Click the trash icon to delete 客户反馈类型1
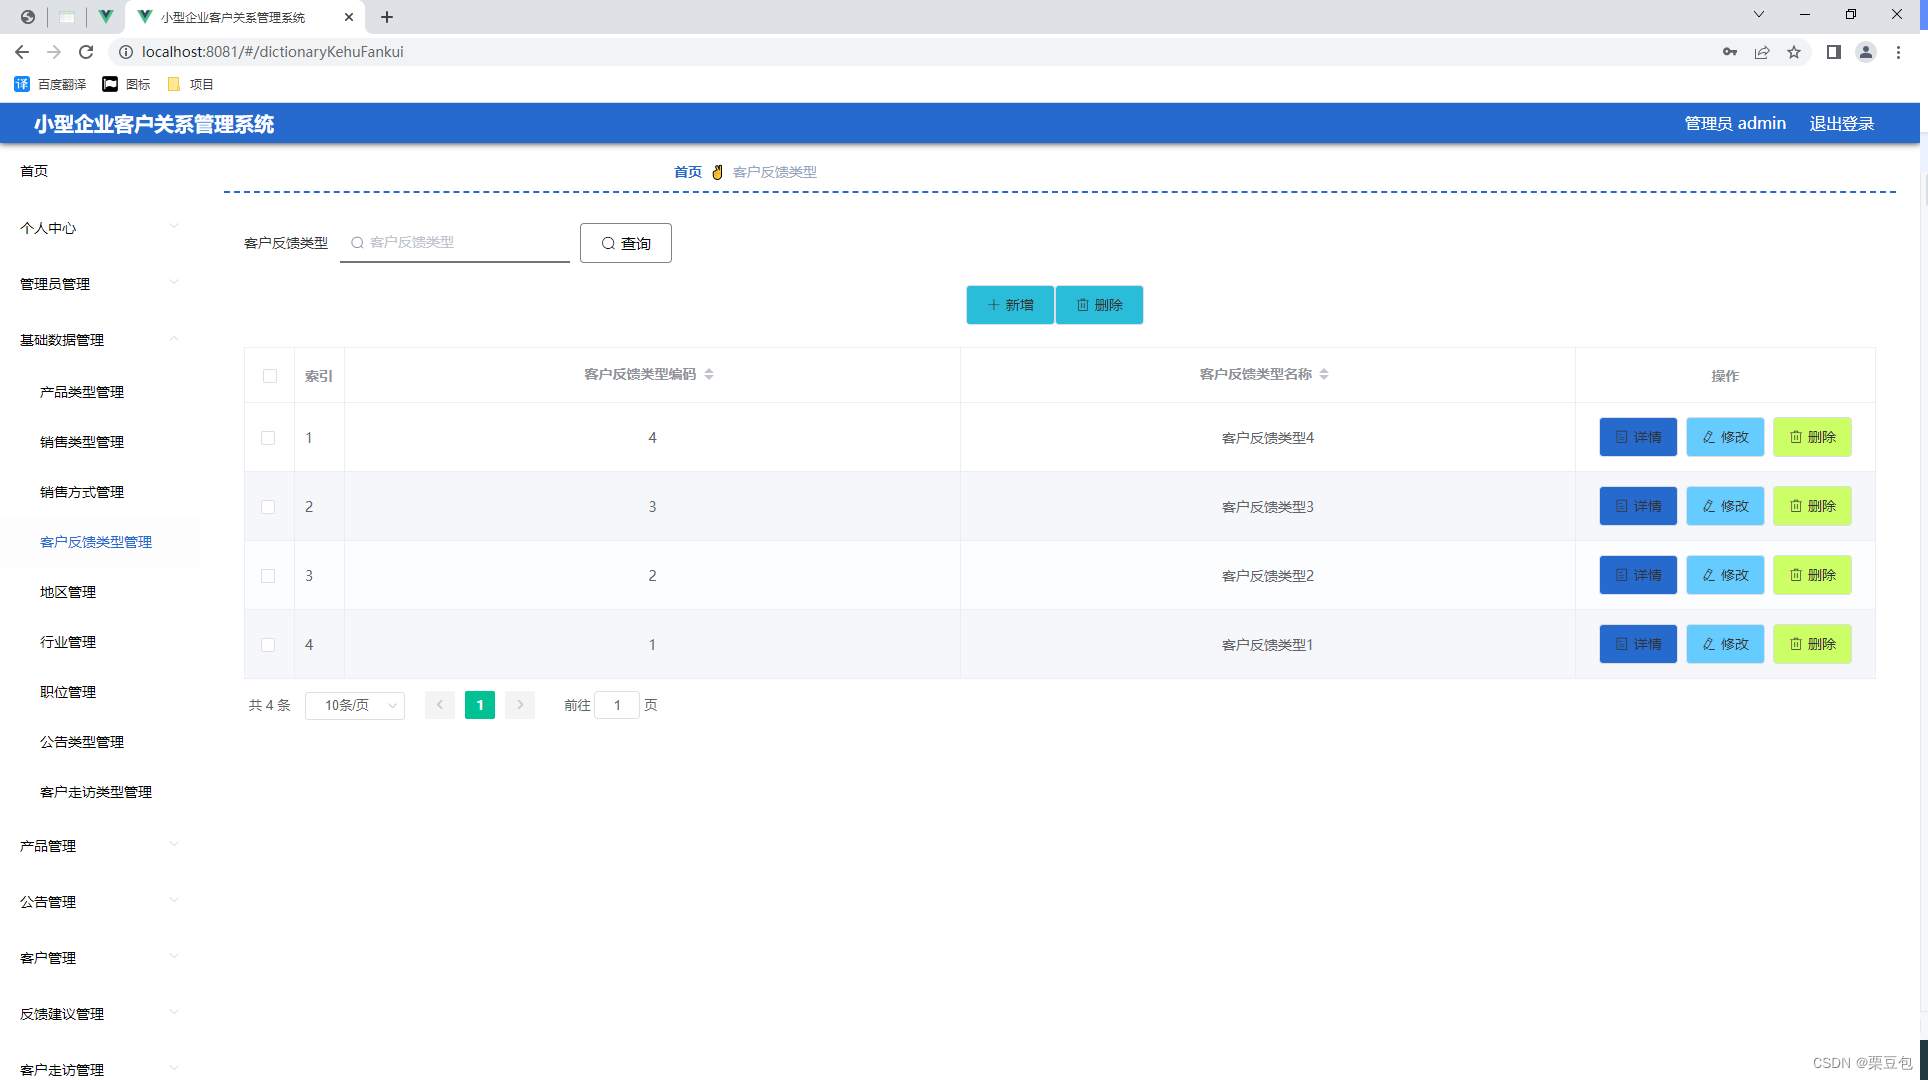Viewport: 1928px width, 1080px height. pos(1795,644)
